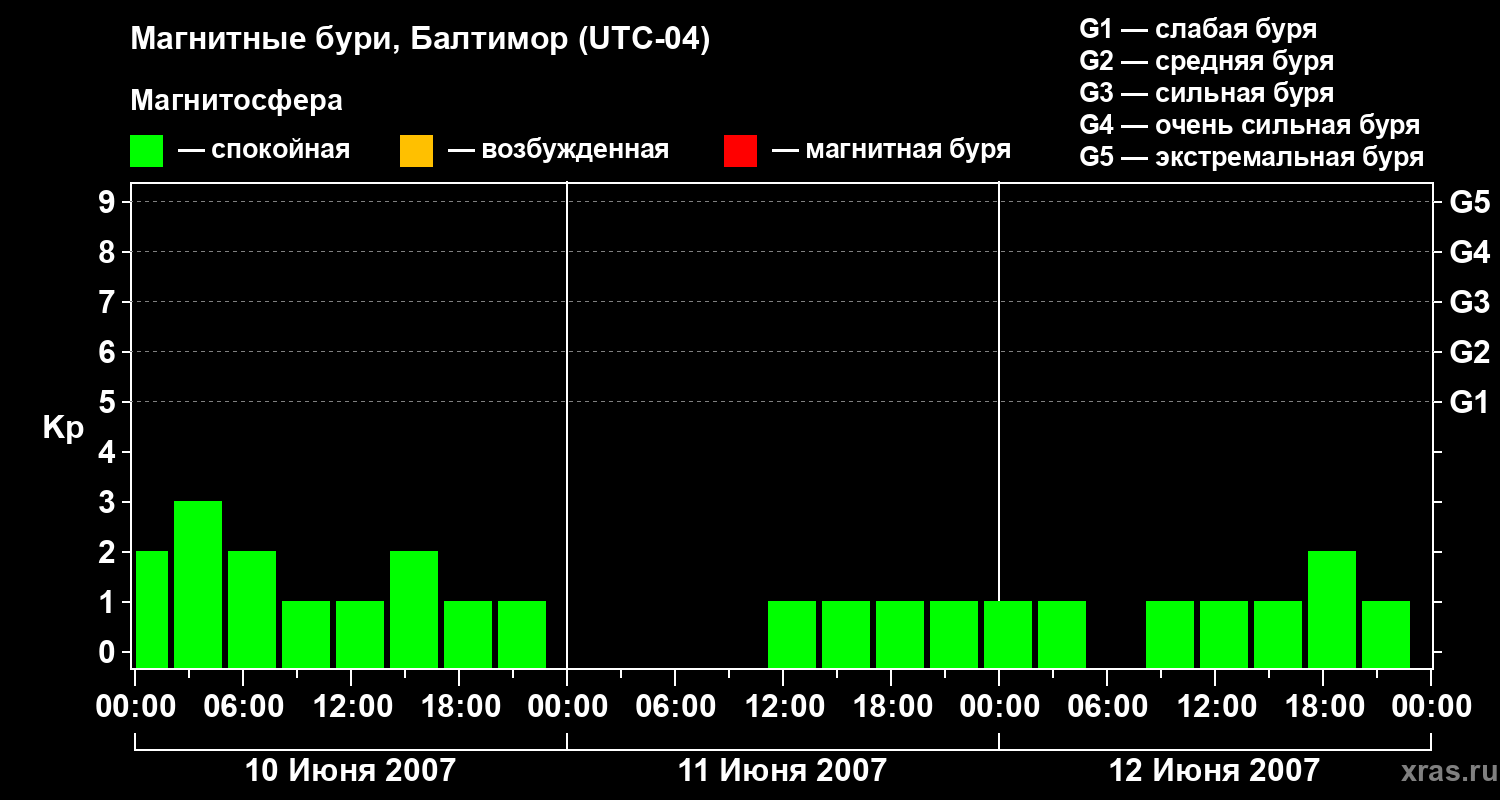Image resolution: width=1500 pixels, height=800 pixels.
Task: Click the '10 Июня 2007' date label
Action: click(x=350, y=770)
